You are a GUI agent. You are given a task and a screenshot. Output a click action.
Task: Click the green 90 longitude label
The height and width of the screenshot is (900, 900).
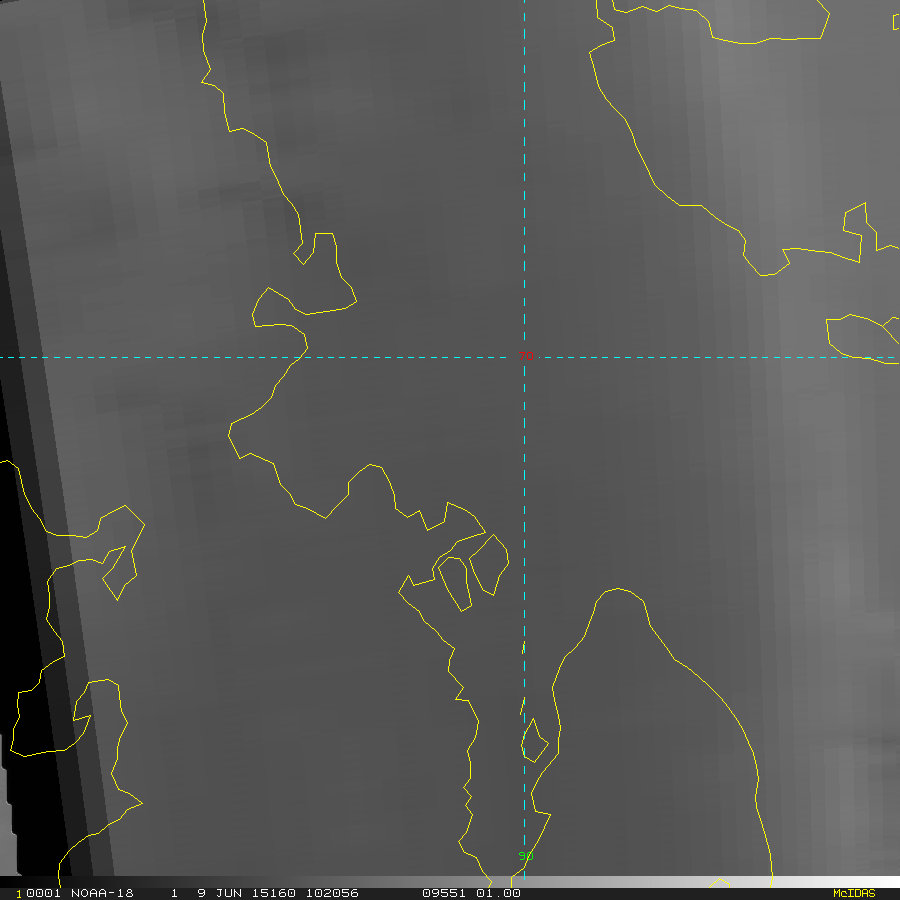pyautogui.click(x=526, y=856)
